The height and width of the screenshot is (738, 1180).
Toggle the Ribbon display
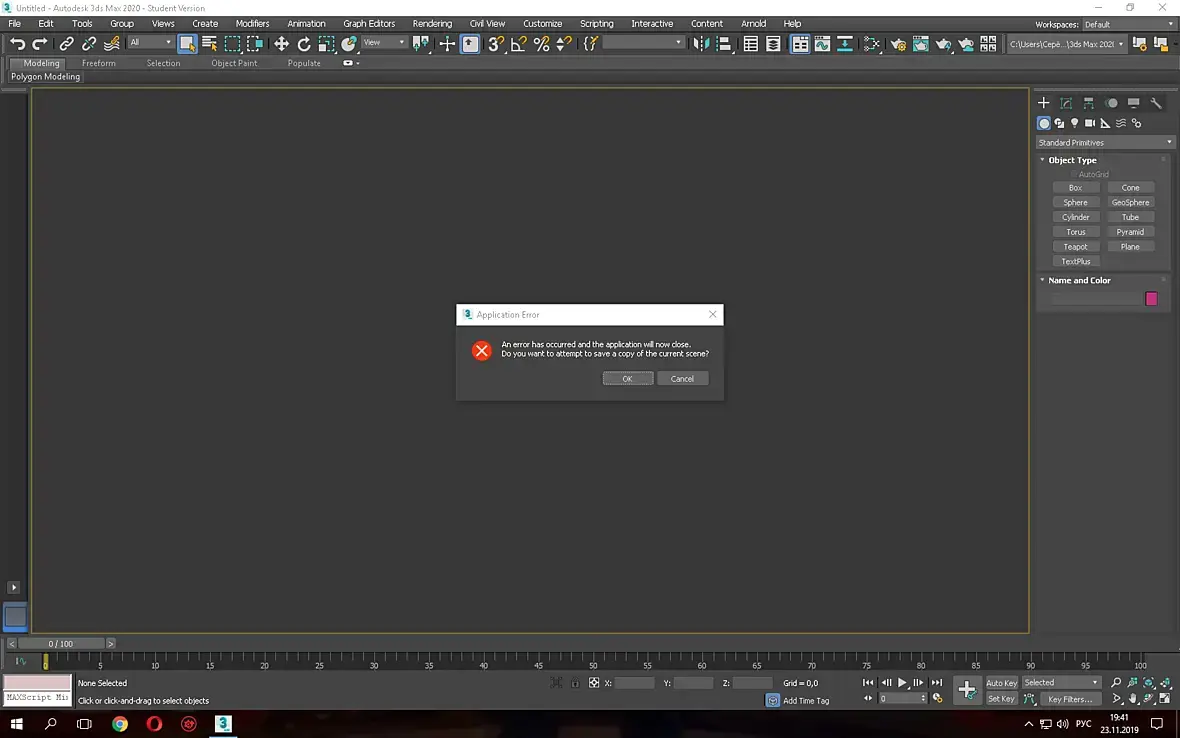800,44
